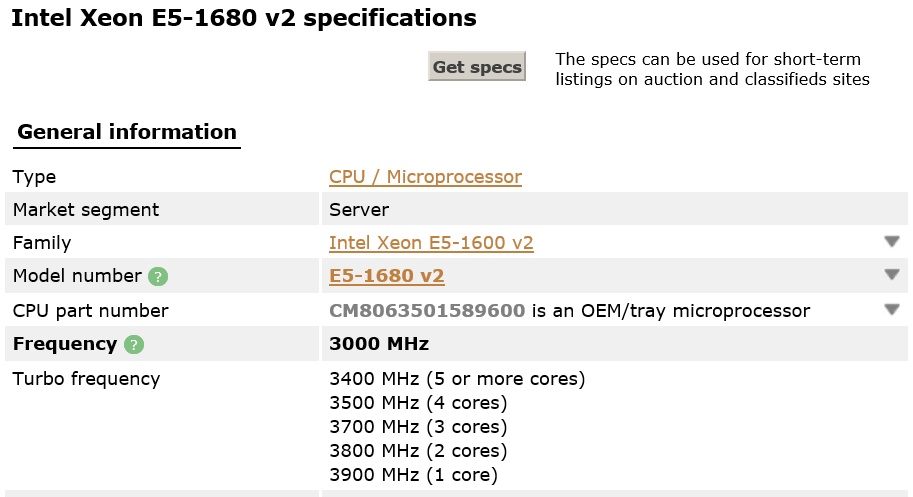Viewport: 913px width, 497px height.
Task: Click the Get specs button
Action: 477,66
